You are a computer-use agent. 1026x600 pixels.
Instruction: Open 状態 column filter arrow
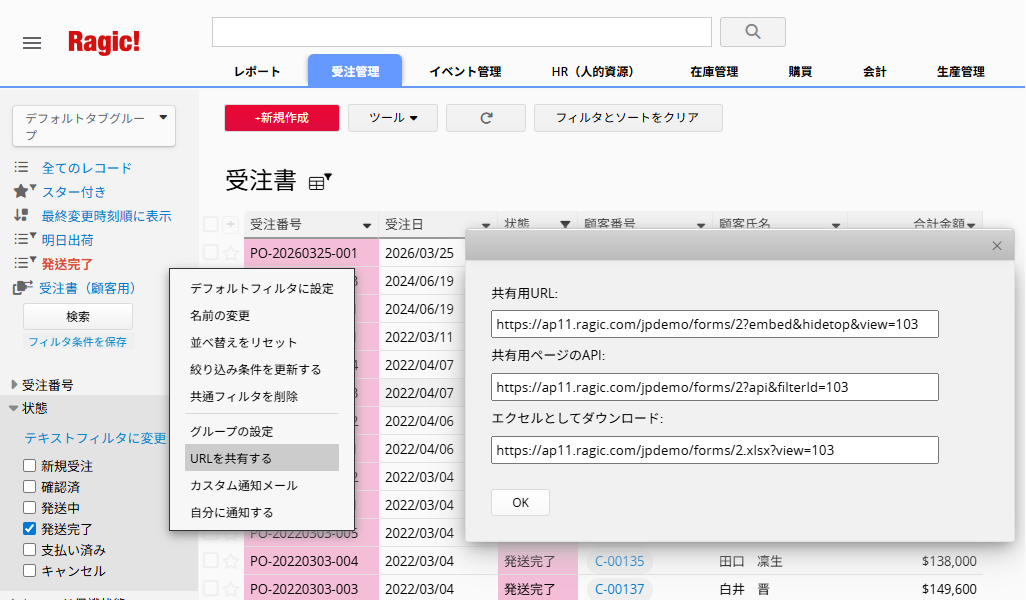[565, 224]
